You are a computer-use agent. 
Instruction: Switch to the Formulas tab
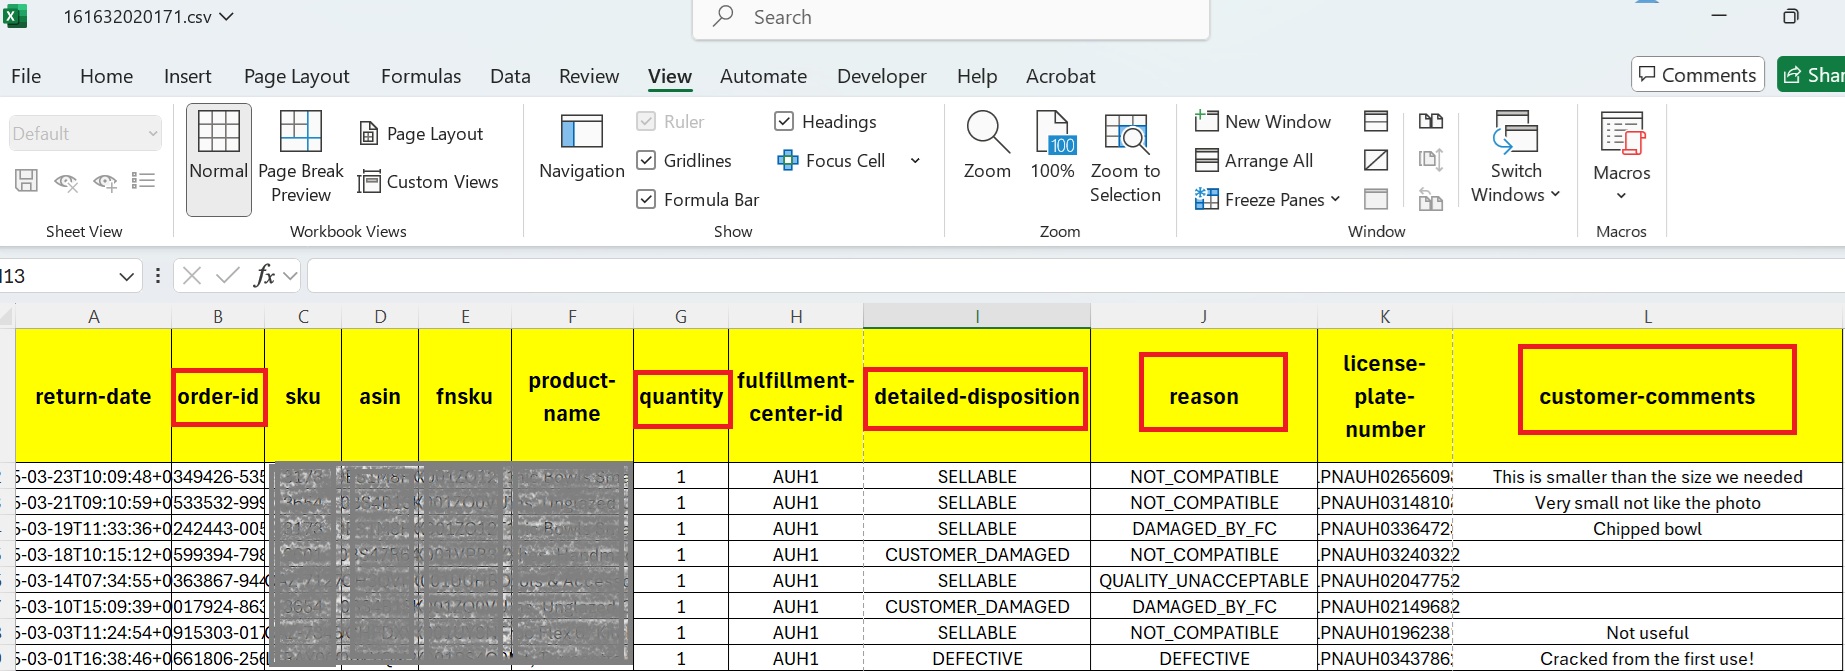pyautogui.click(x=421, y=76)
